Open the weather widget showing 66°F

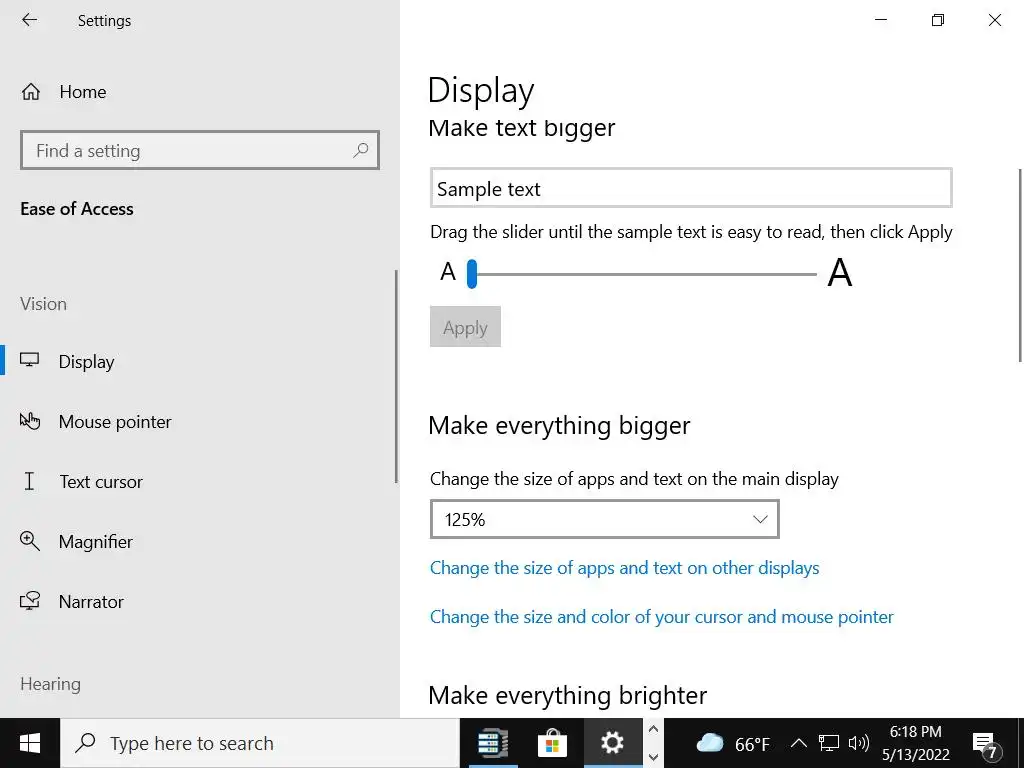point(733,743)
